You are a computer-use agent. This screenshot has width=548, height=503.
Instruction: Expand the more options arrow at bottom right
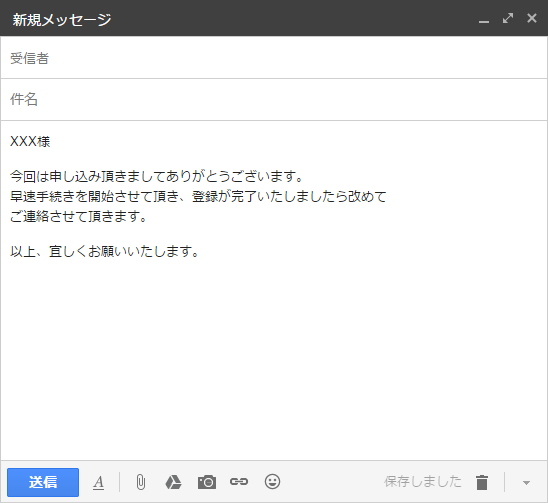(526, 483)
